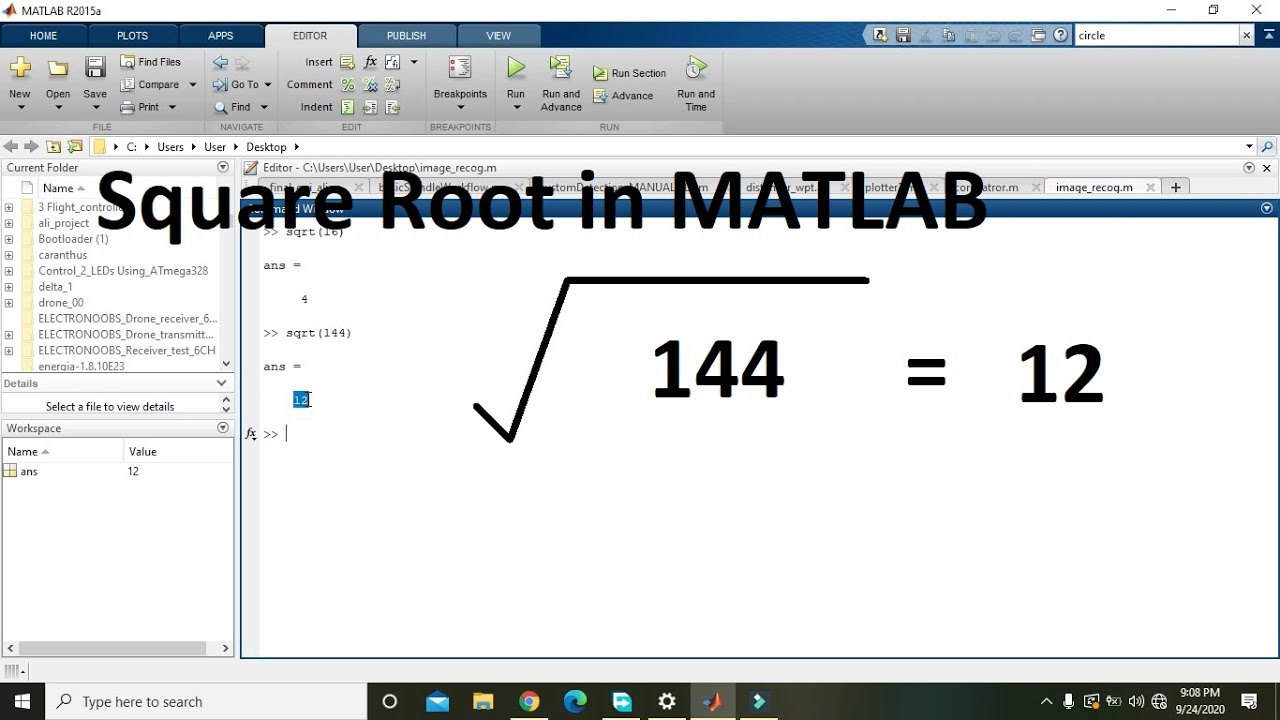Click the Advance button
The height and width of the screenshot is (720, 1280).
click(623, 96)
